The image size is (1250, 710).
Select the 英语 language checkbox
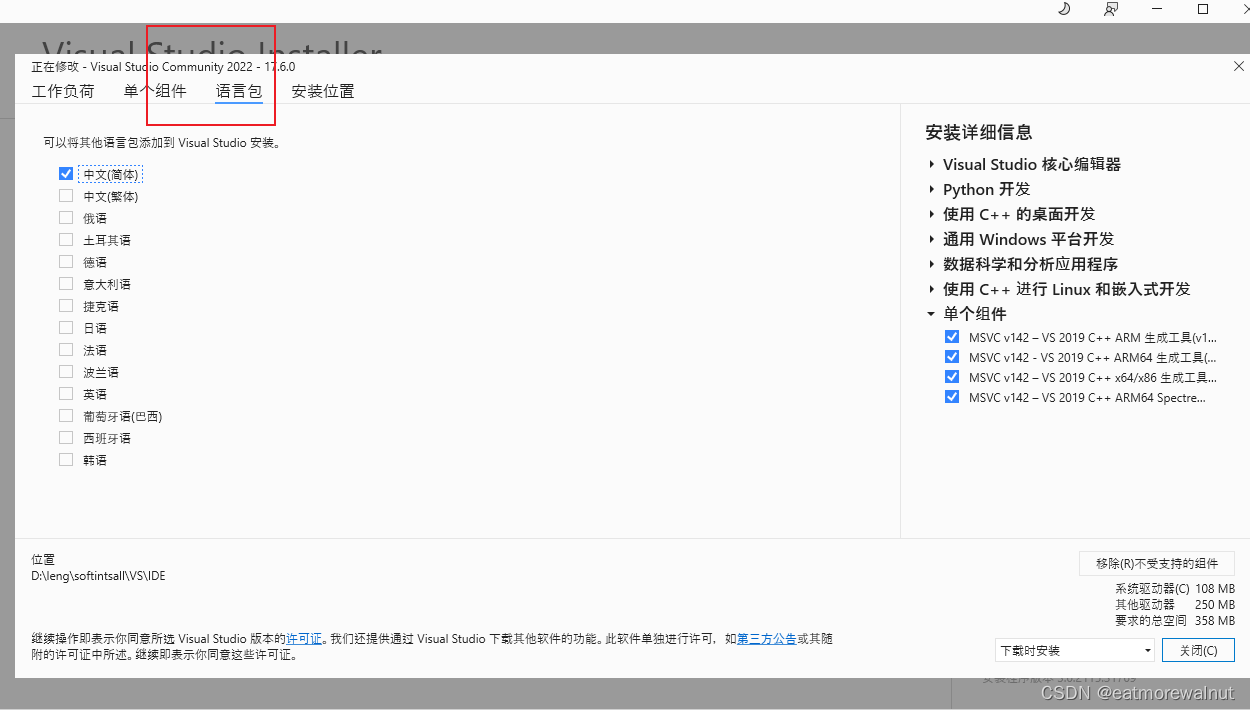[x=65, y=393]
